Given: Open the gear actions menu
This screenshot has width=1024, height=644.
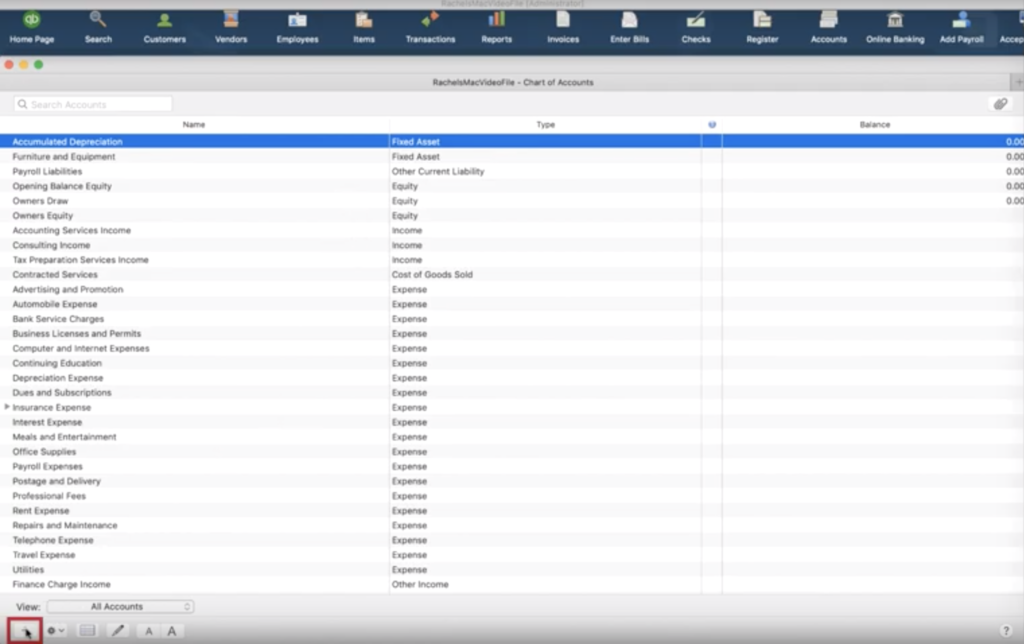Looking at the screenshot, I should (x=56, y=631).
